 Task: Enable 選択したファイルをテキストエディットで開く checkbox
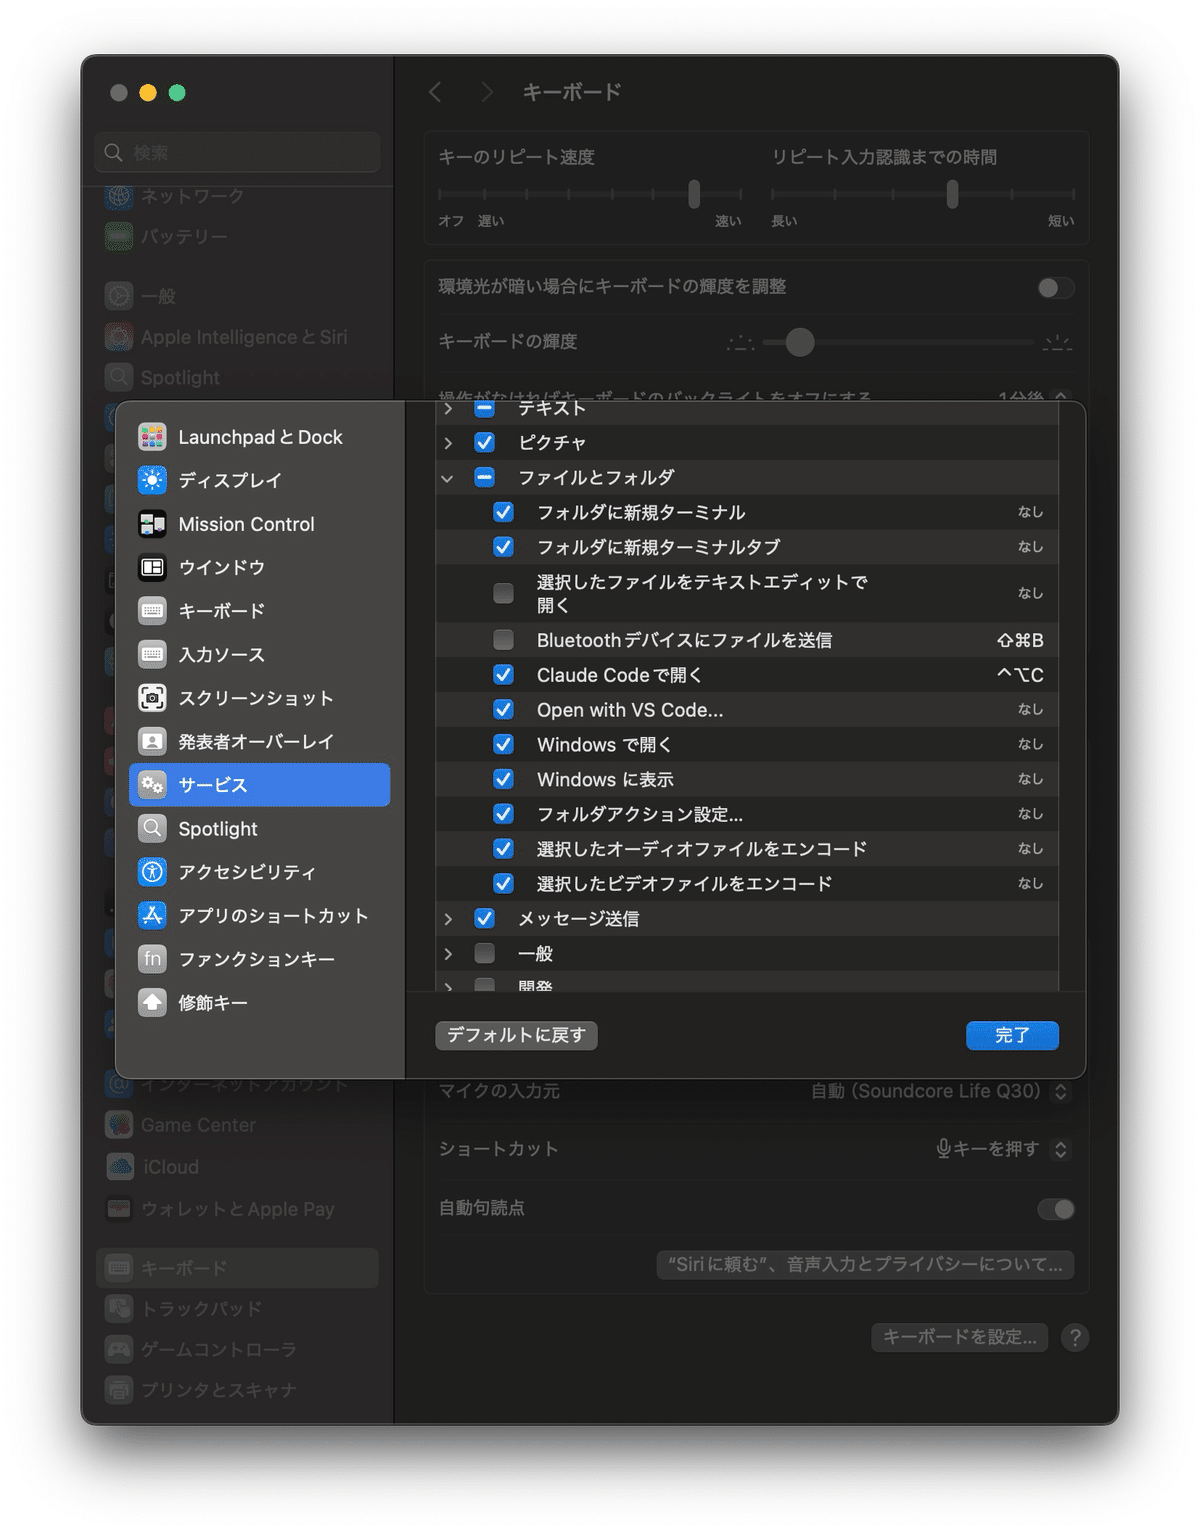[x=504, y=594]
